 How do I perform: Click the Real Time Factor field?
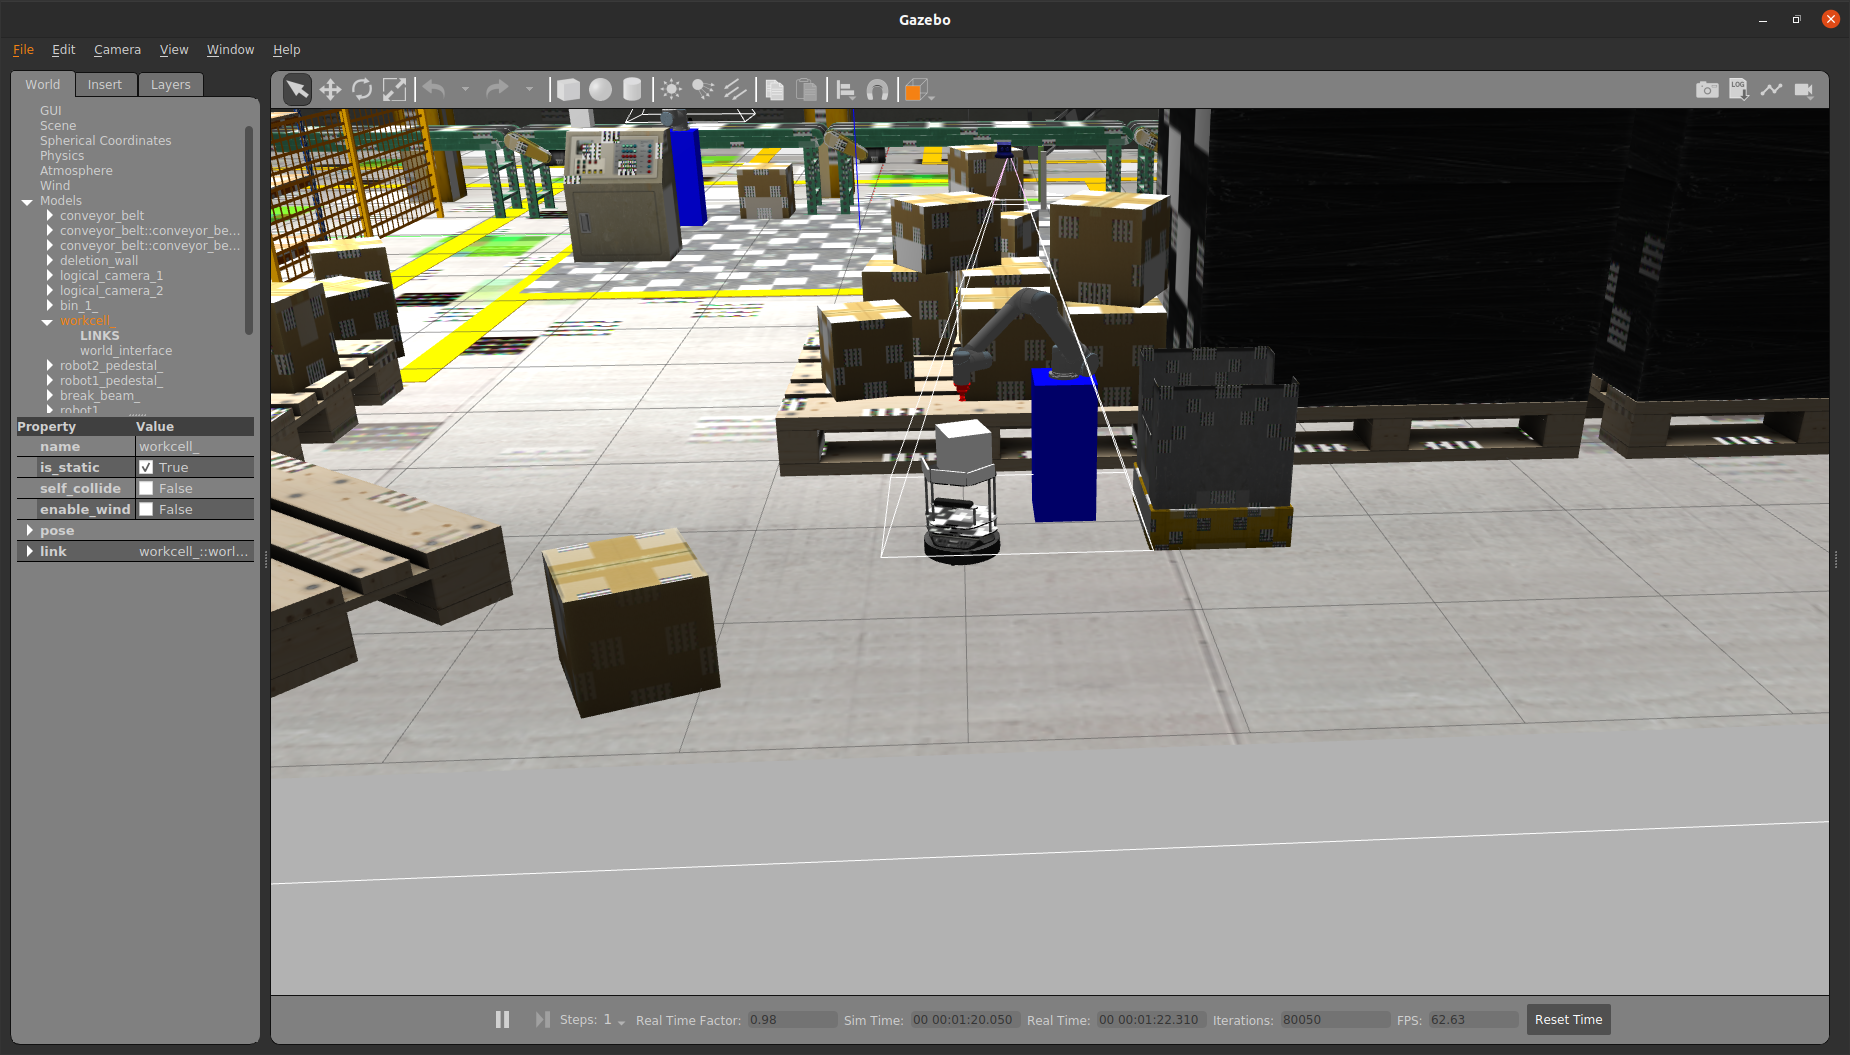[792, 1019]
